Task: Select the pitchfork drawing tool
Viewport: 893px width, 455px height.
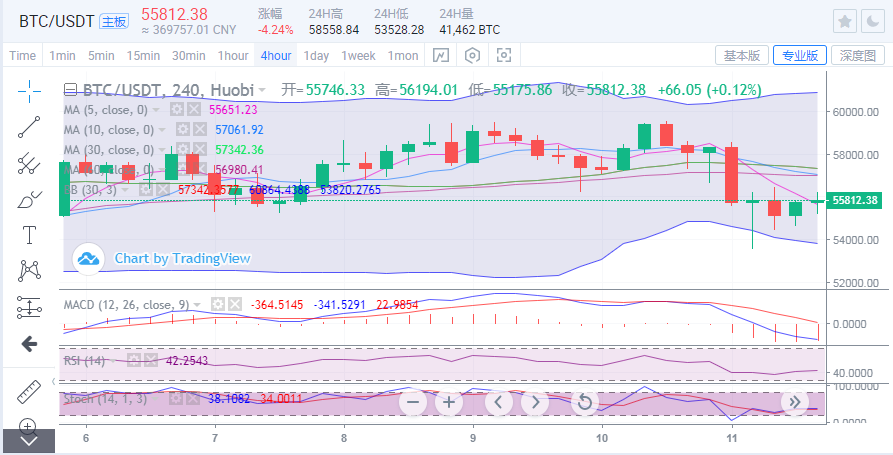Action: pyautogui.click(x=28, y=163)
